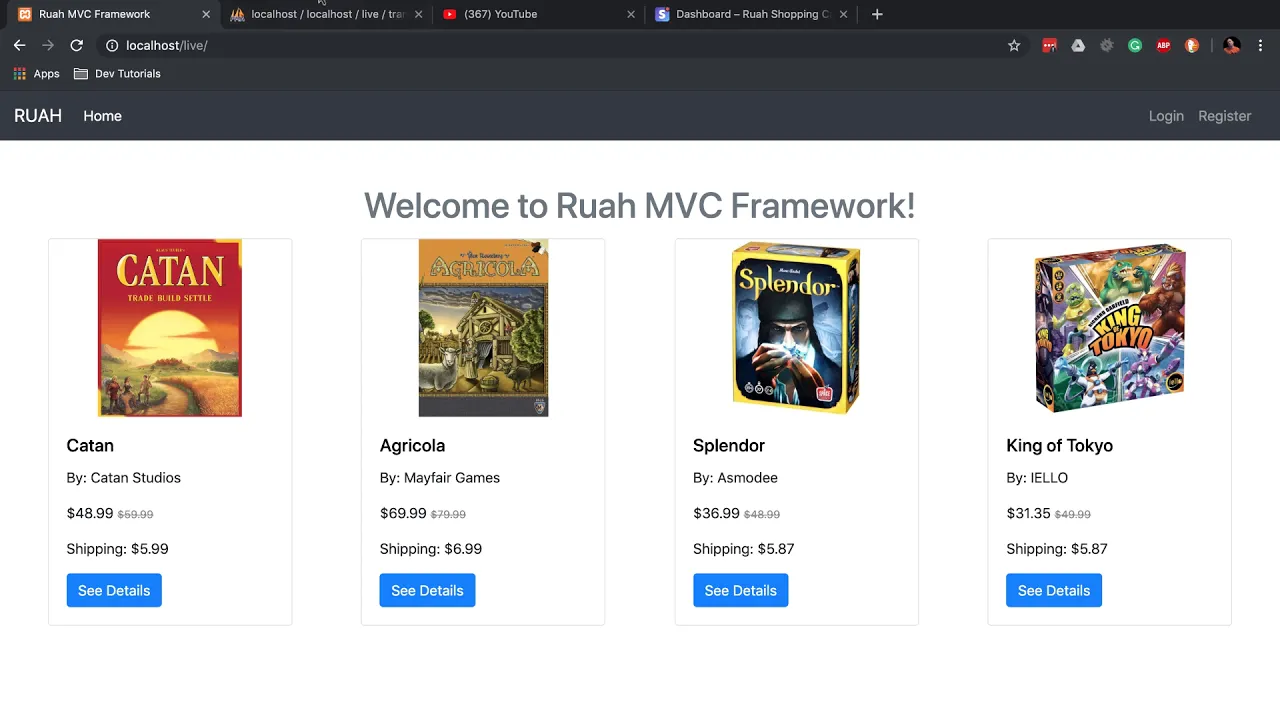View site information icon in address bar
Image resolution: width=1280 pixels, height=720 pixels.
(112, 45)
